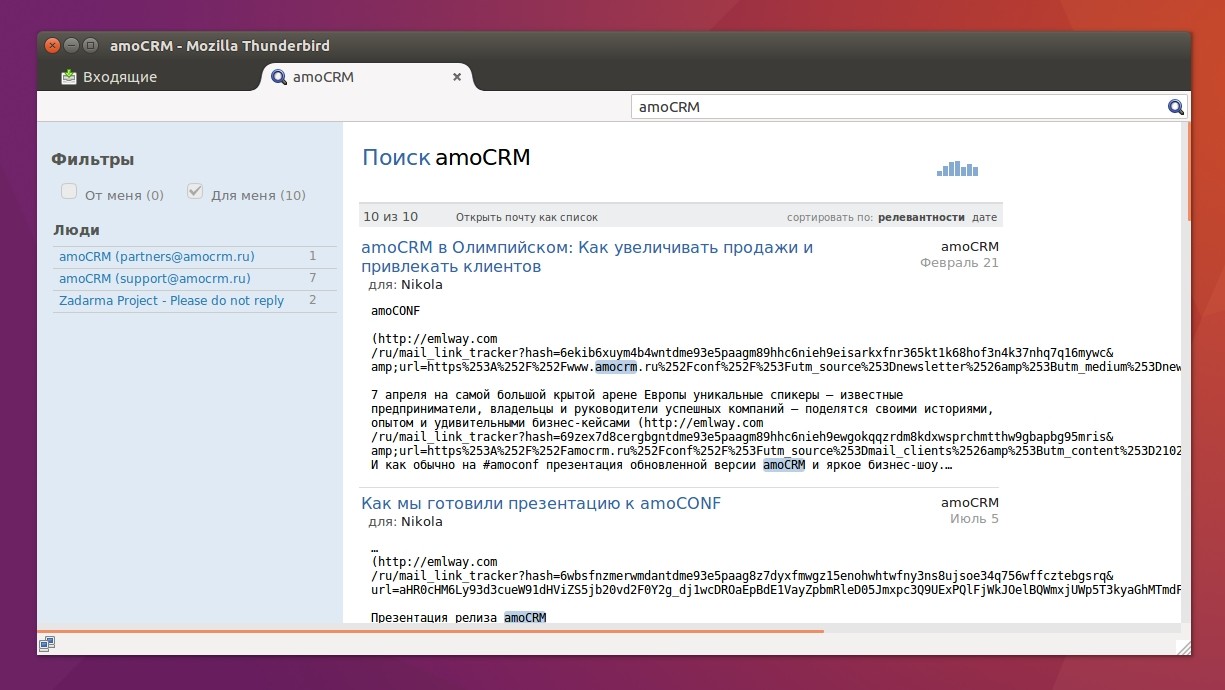Click the #amoconf line in first message preview
1225x690 pixels.
point(661,465)
